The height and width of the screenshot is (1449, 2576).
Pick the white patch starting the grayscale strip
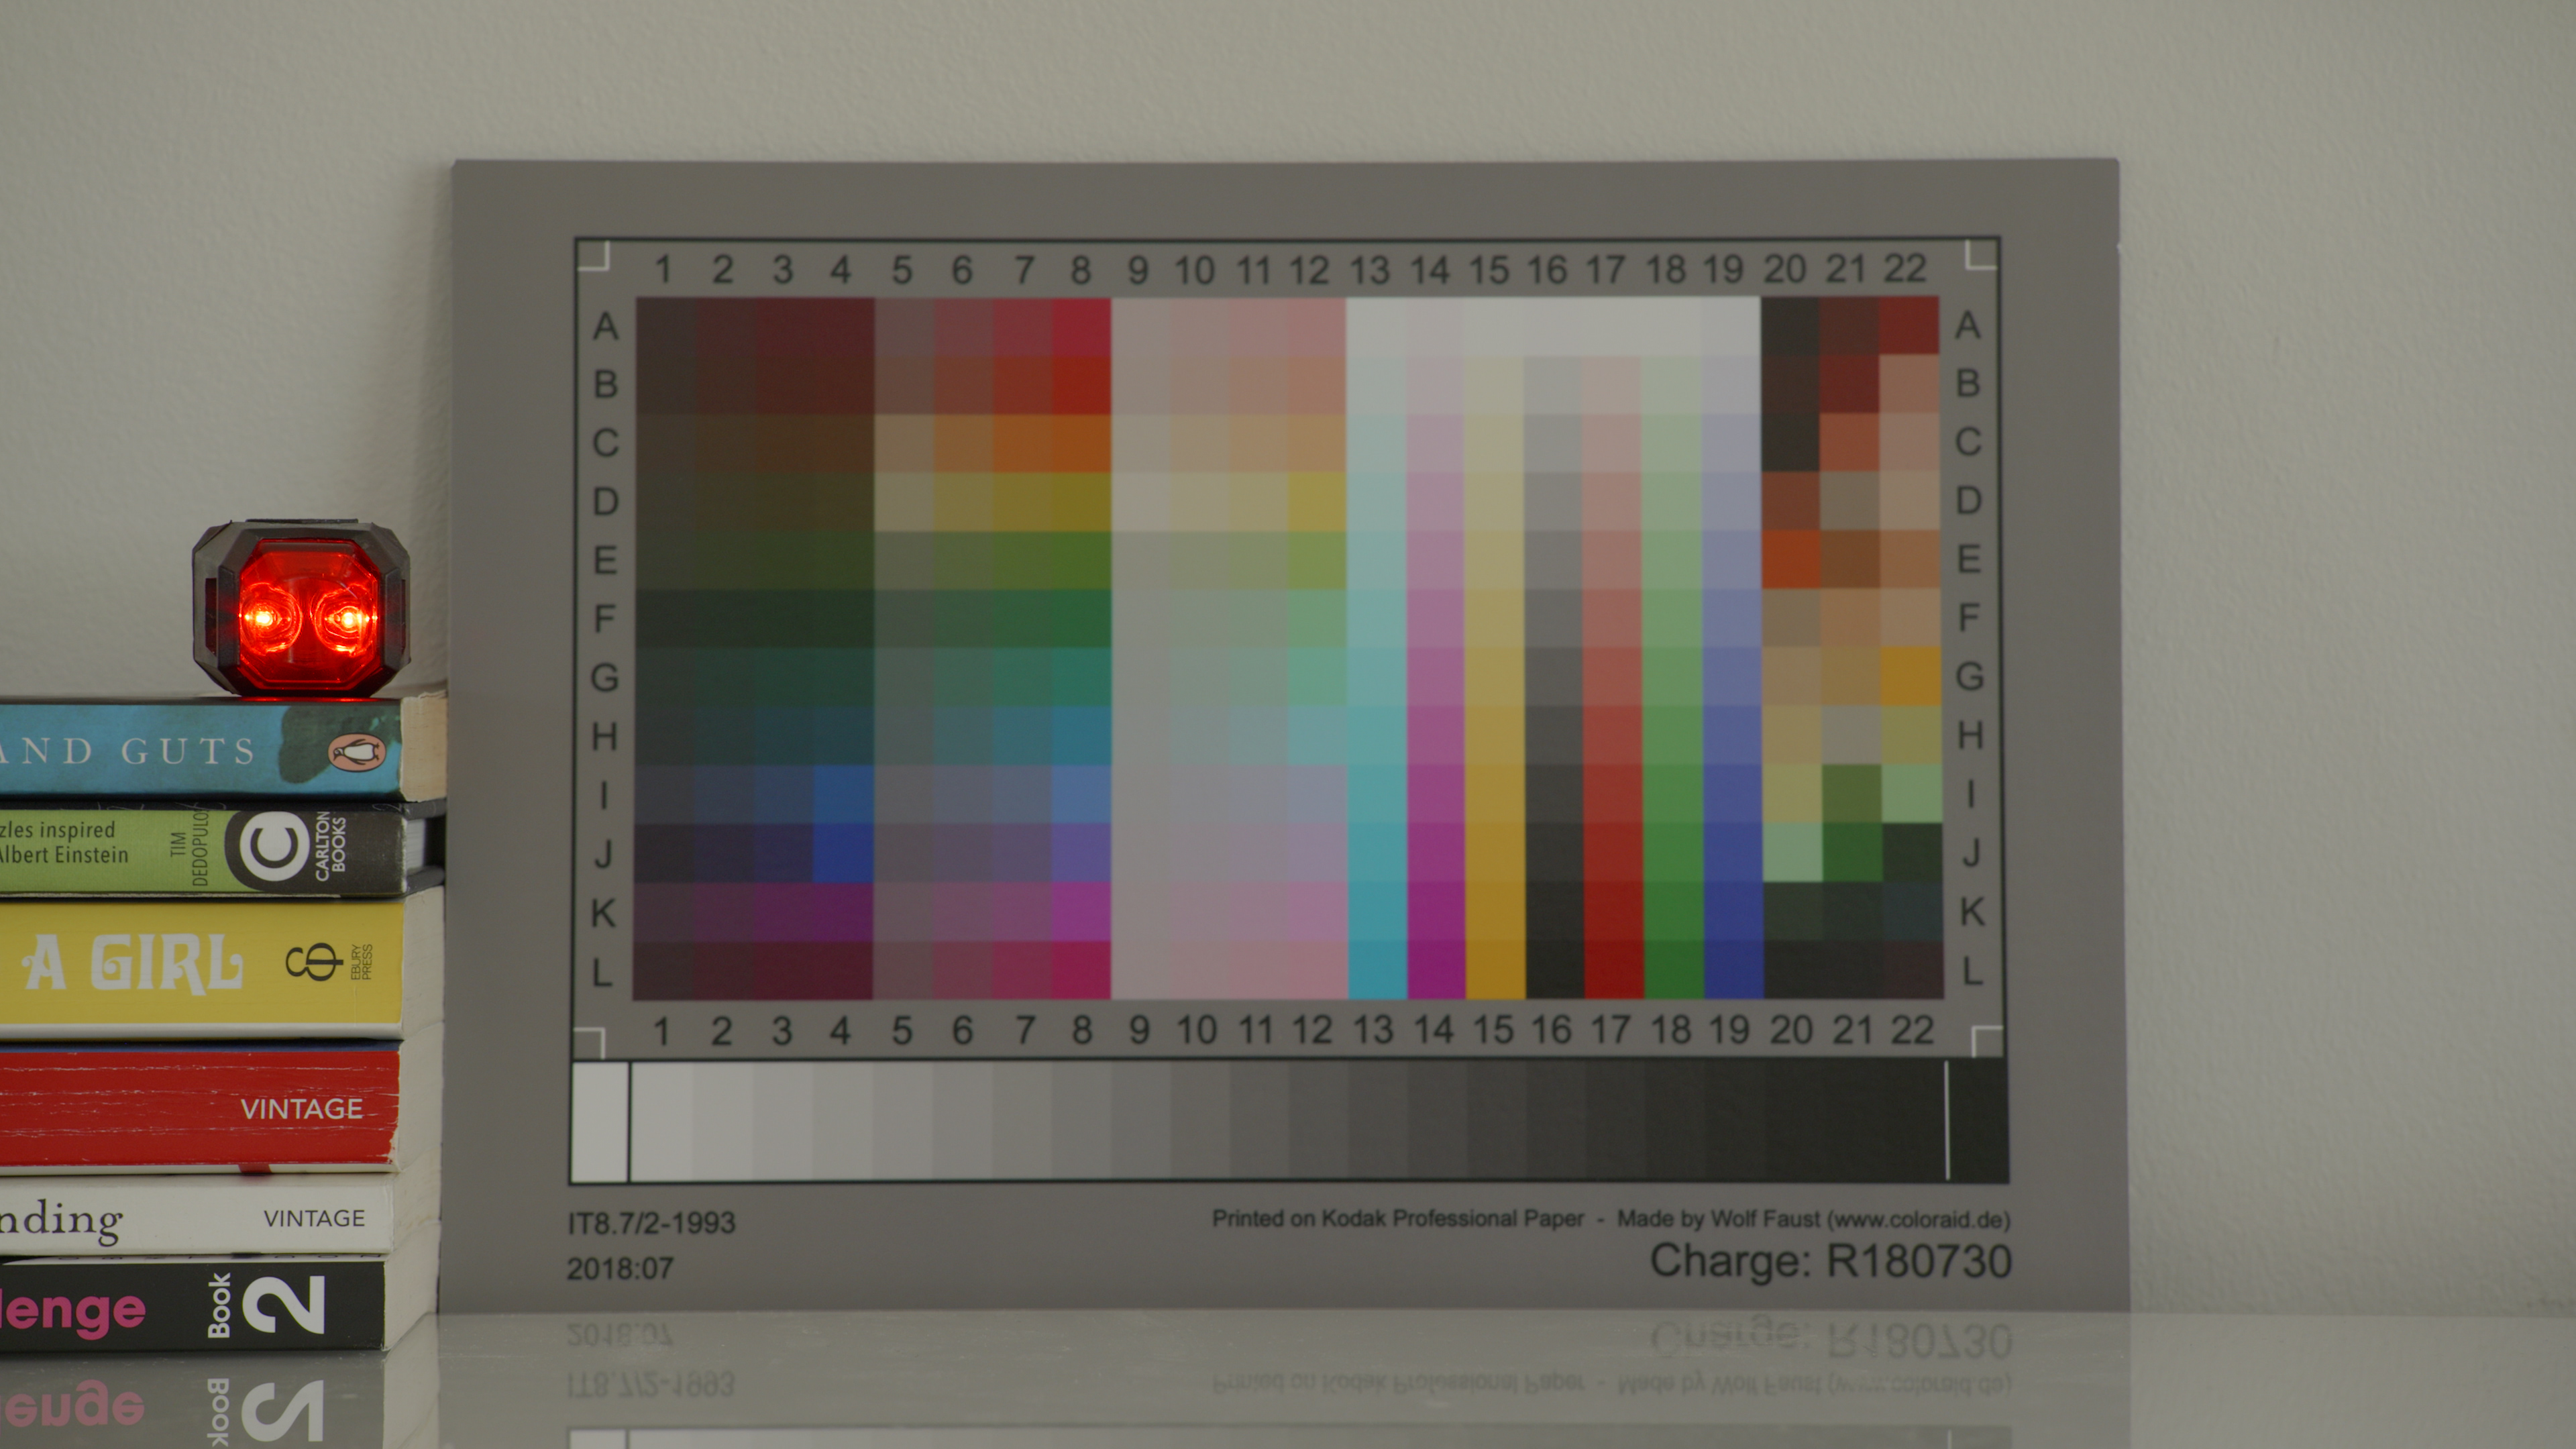point(599,1121)
